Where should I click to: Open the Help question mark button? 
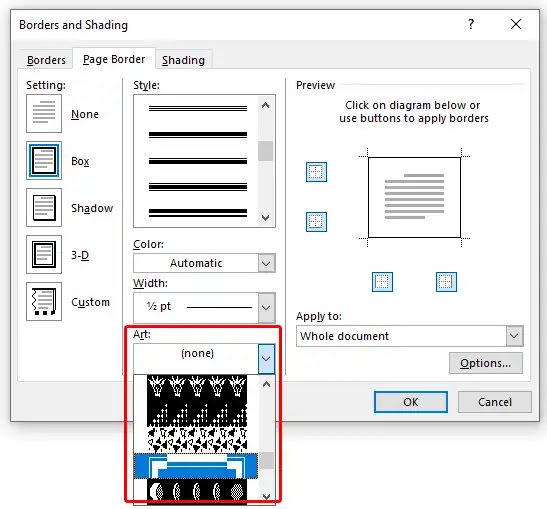pos(471,24)
